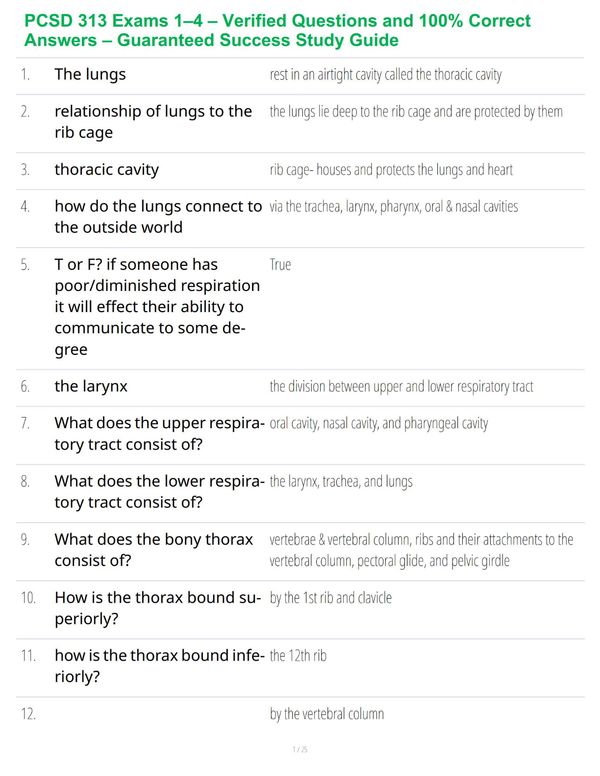Select 'relationship of lungs to the rib cage'
The width and height of the screenshot is (600, 776).
pos(153,122)
